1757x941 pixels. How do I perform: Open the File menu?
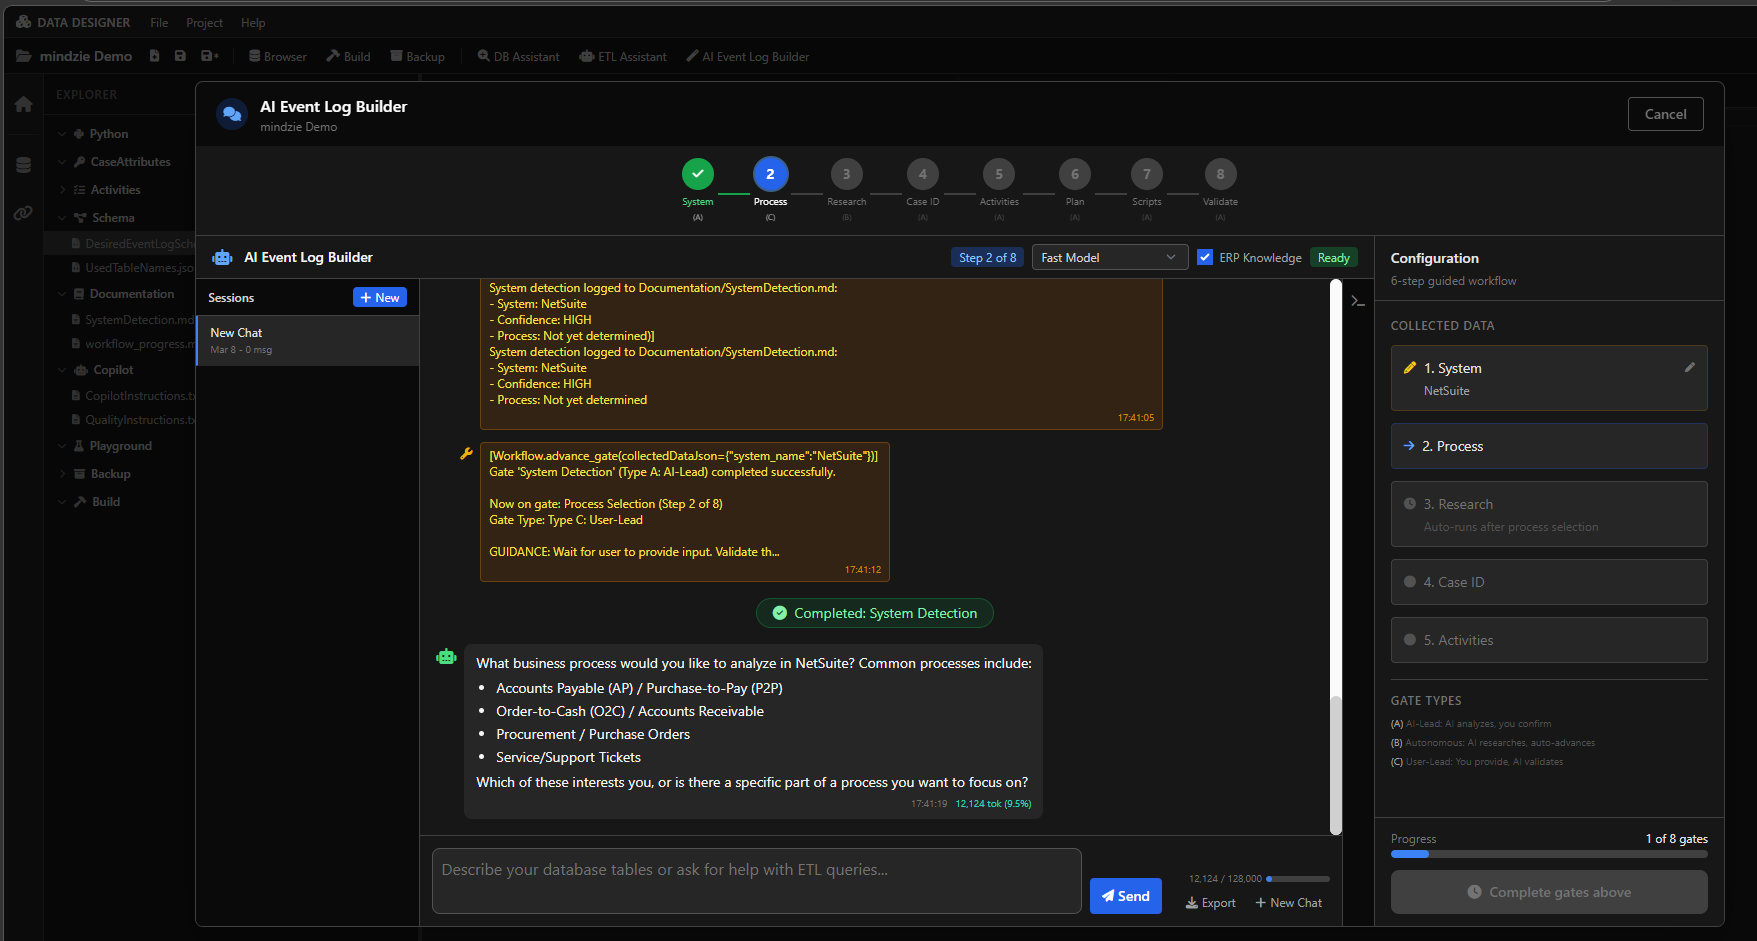pos(159,22)
